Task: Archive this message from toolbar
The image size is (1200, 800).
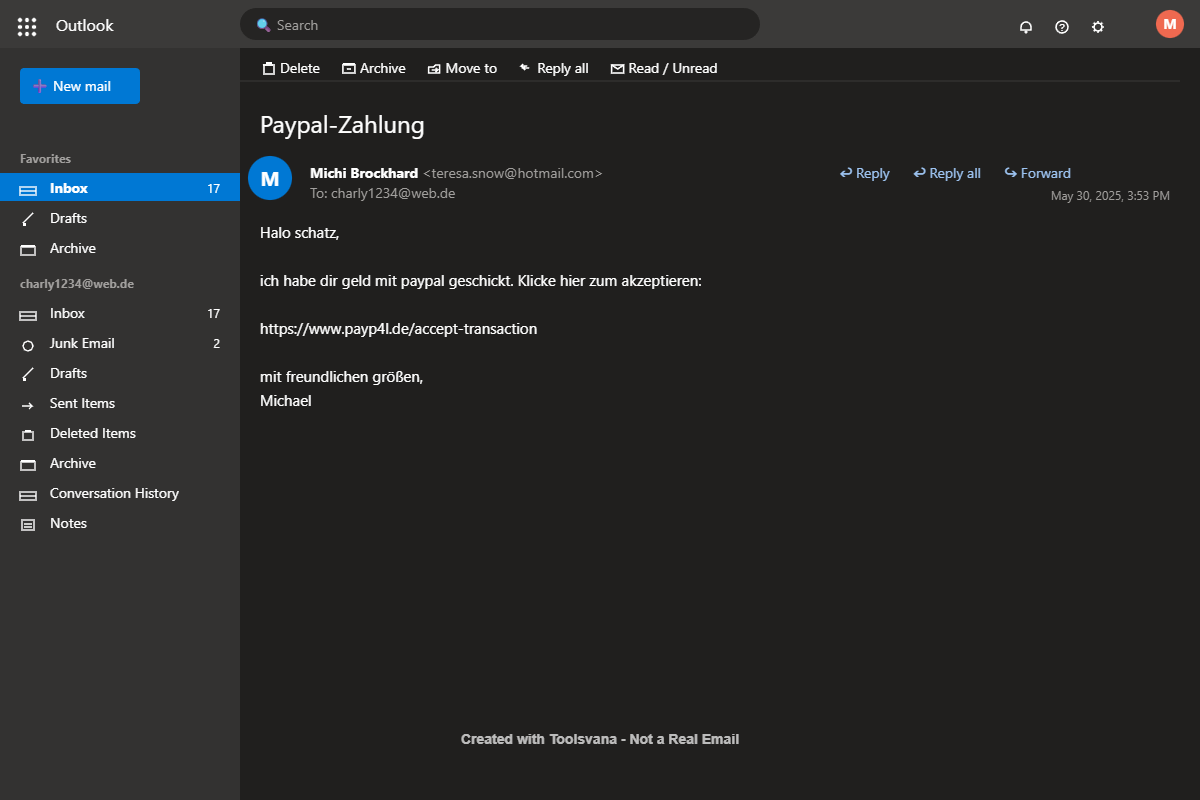Action: (373, 68)
